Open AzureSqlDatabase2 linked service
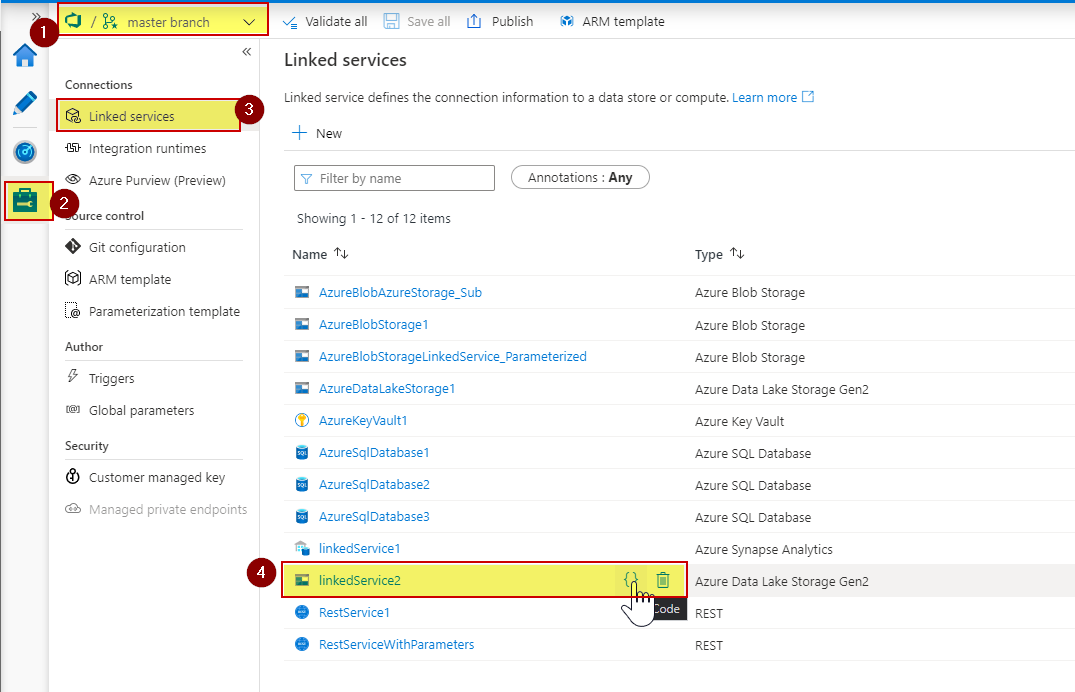Image resolution: width=1075 pixels, height=692 pixels. tap(374, 485)
